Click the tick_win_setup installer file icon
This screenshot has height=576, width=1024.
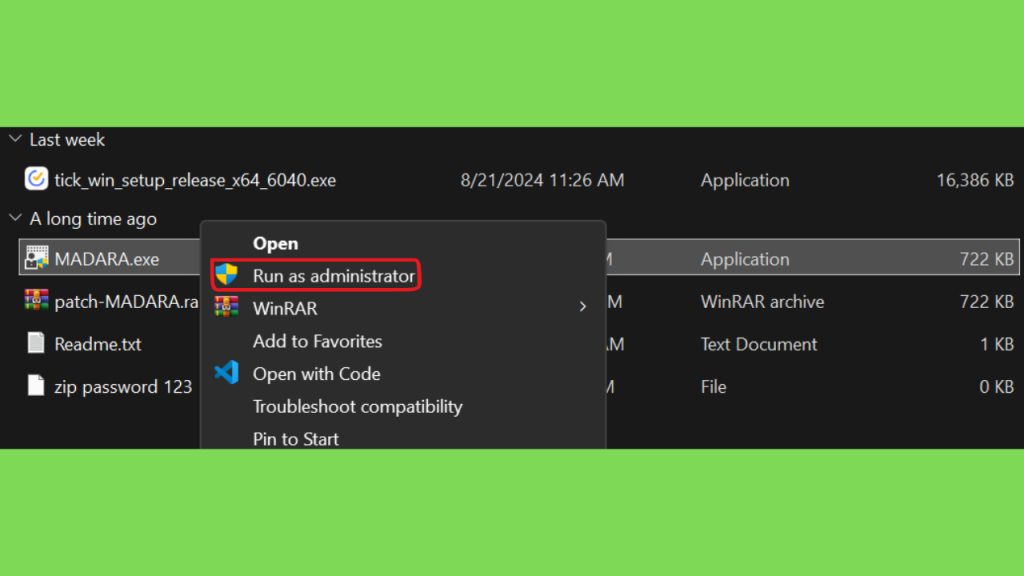(x=36, y=179)
